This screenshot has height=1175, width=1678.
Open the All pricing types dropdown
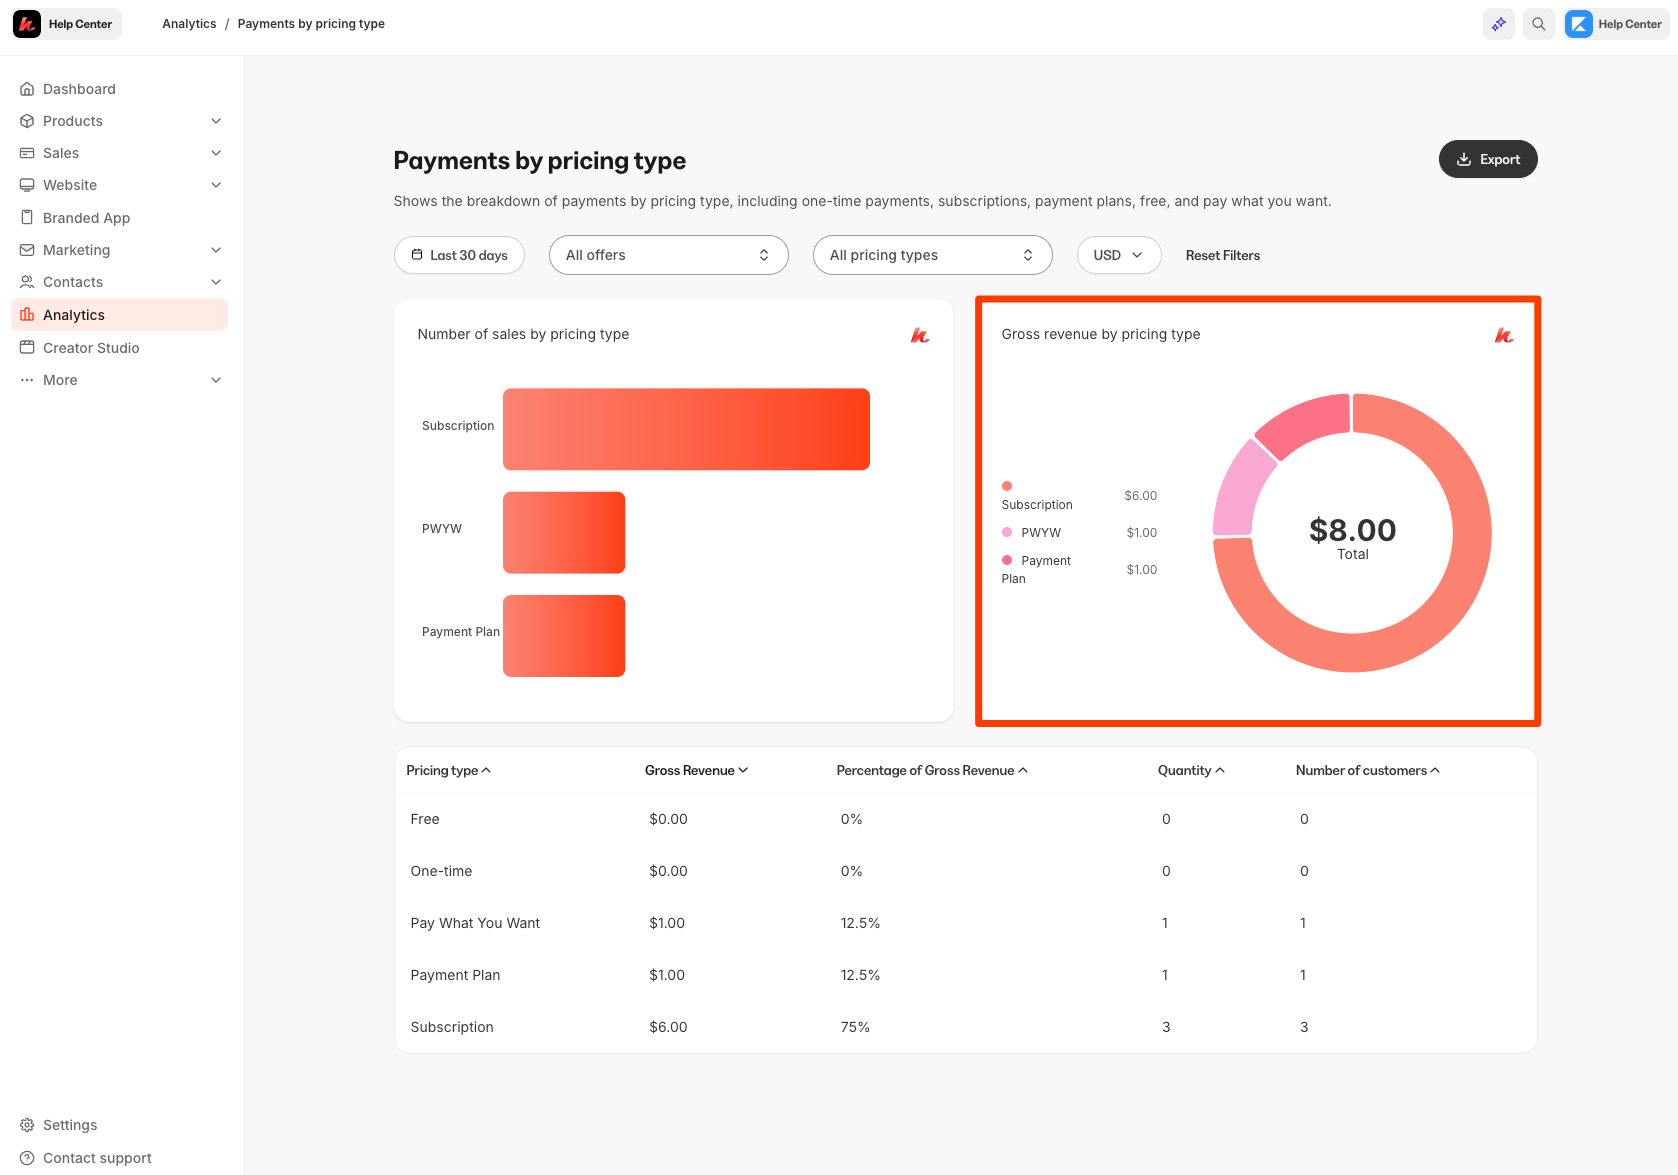[x=932, y=255]
